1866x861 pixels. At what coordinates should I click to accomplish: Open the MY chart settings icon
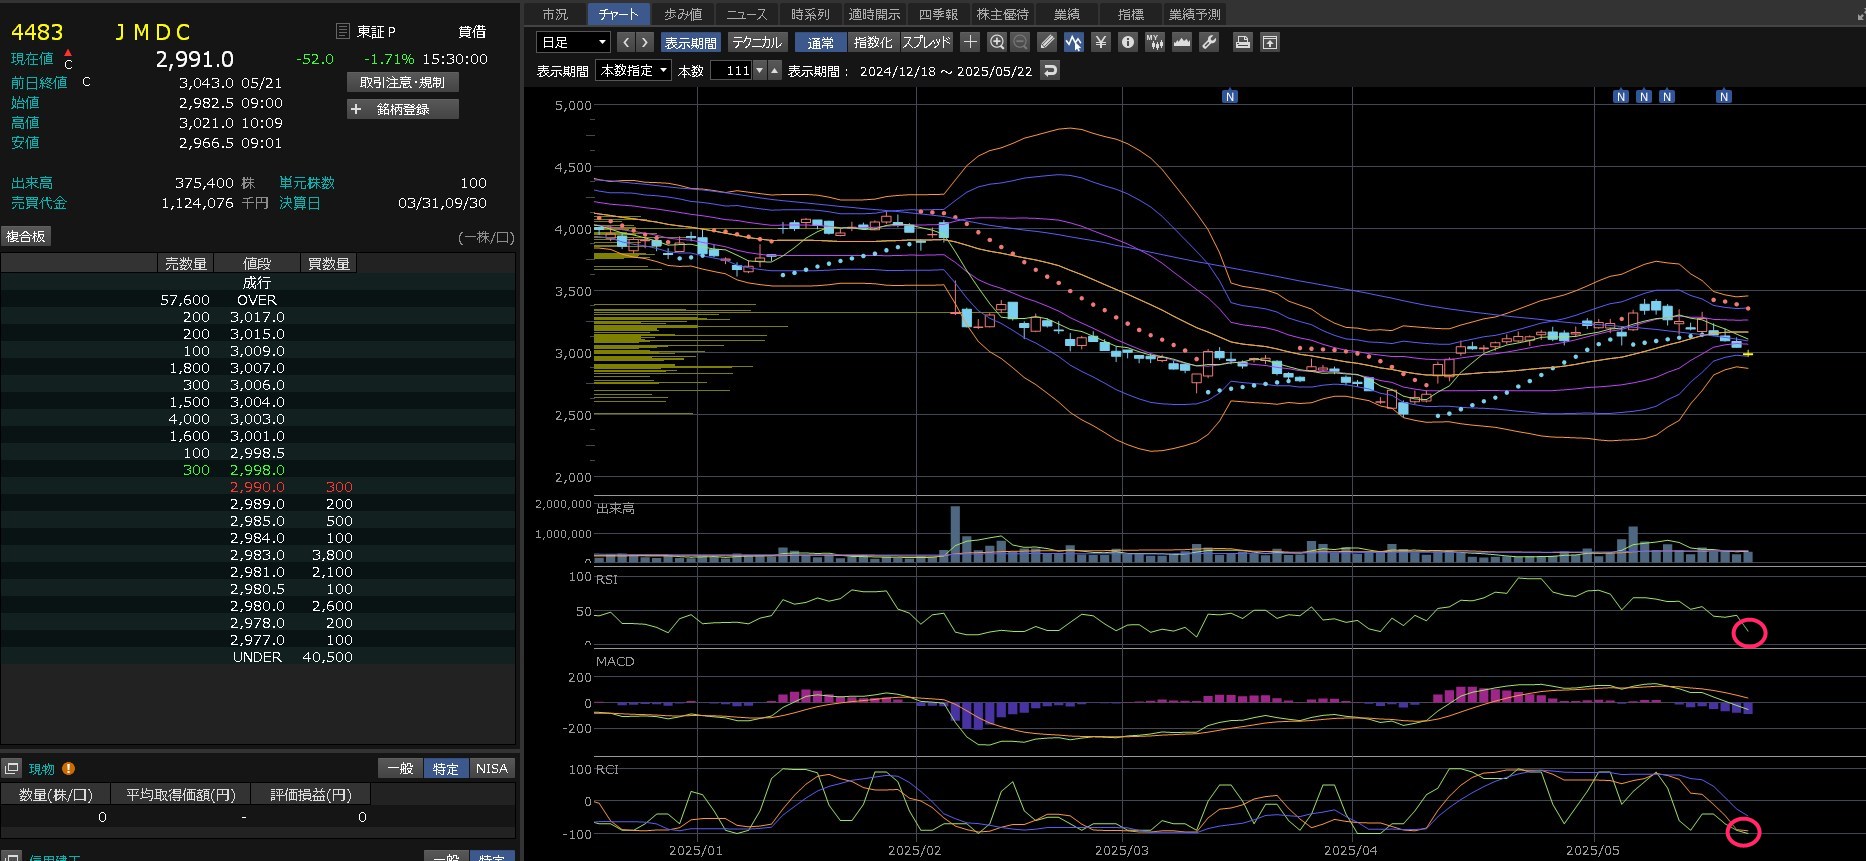point(1155,42)
